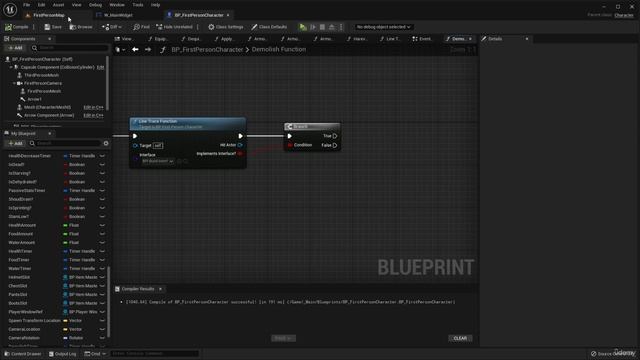Image resolution: width=640 pixels, height=360 pixels.
Task: Click the Unreal Engine logo icon
Action: coord(10,9)
